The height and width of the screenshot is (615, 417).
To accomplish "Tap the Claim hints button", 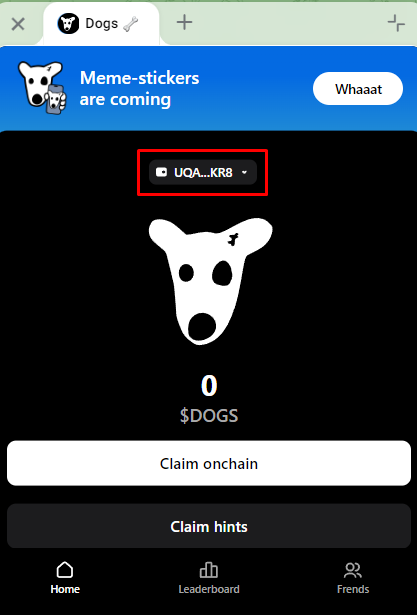I will click(x=209, y=526).
